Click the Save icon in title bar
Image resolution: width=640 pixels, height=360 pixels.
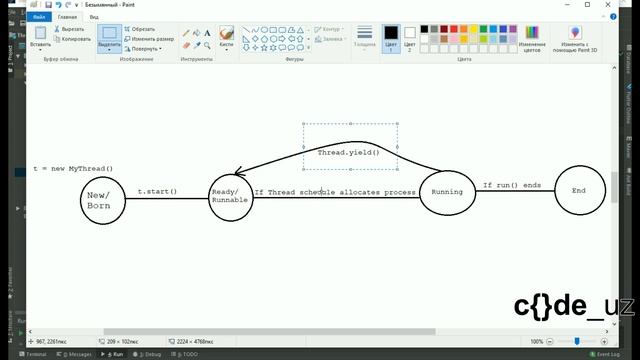(49, 5)
